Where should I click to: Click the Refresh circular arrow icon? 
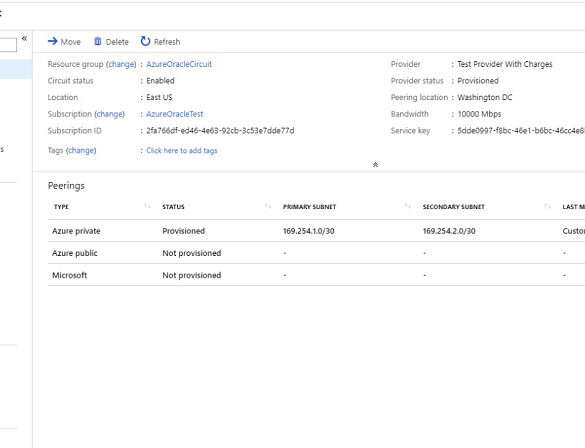coord(145,41)
